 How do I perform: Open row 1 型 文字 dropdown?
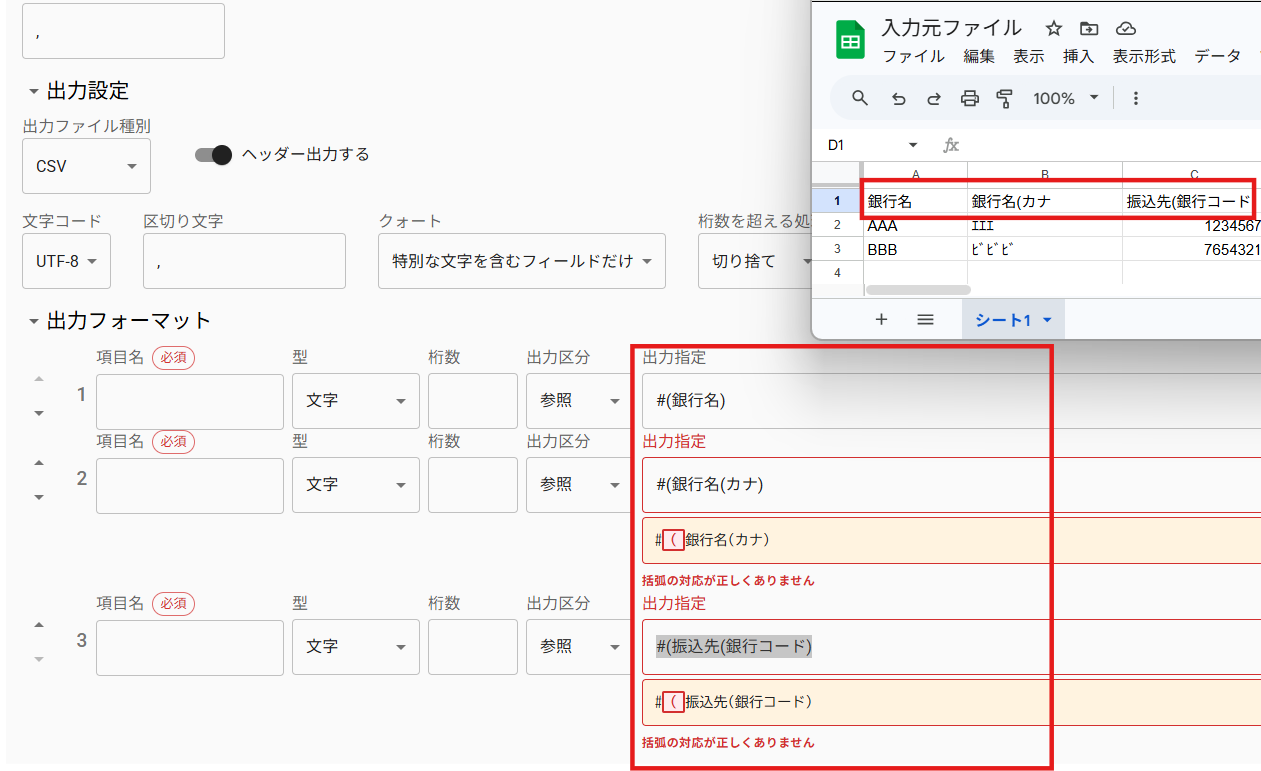(x=355, y=401)
